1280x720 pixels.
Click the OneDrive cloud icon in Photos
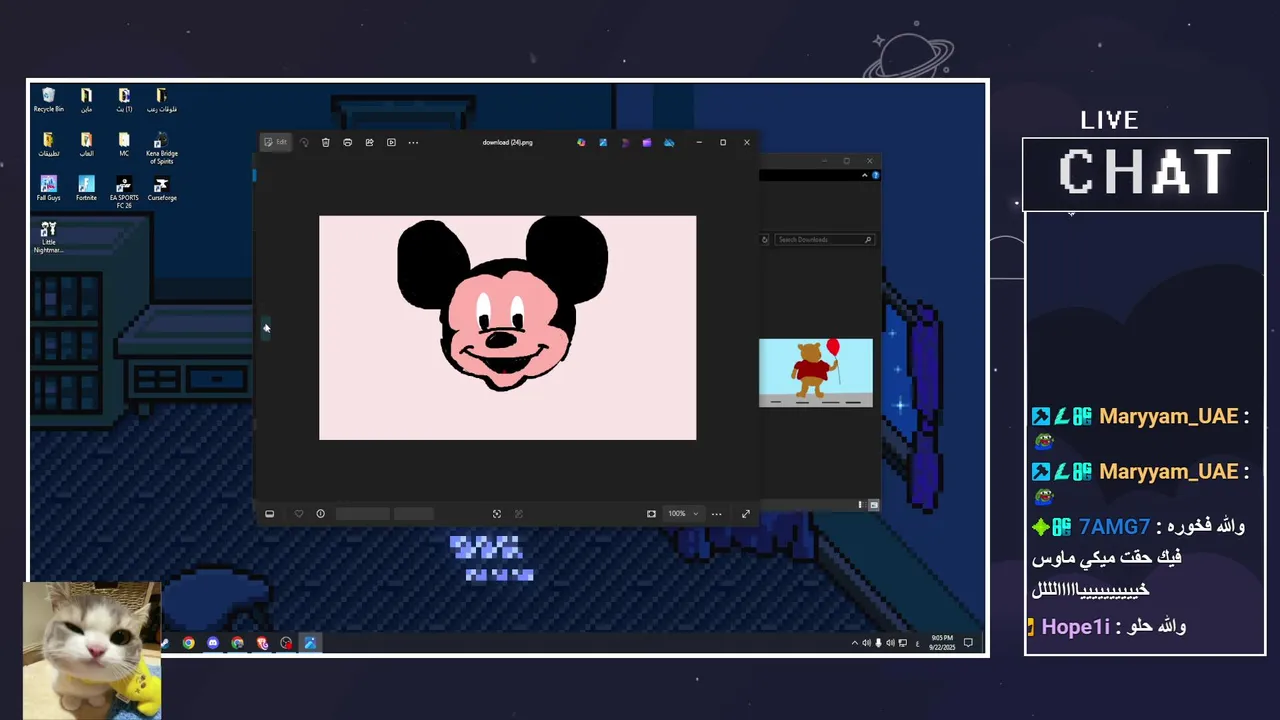coord(669,142)
